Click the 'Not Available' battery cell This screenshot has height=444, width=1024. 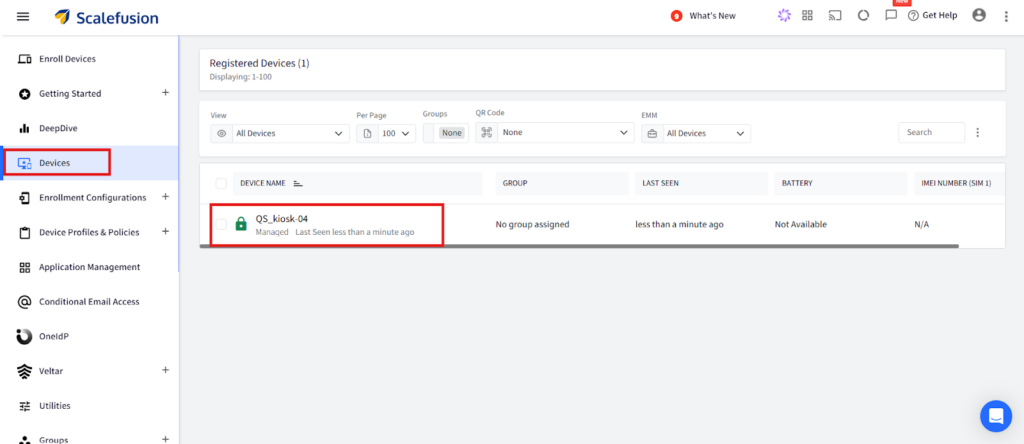pyautogui.click(x=801, y=224)
